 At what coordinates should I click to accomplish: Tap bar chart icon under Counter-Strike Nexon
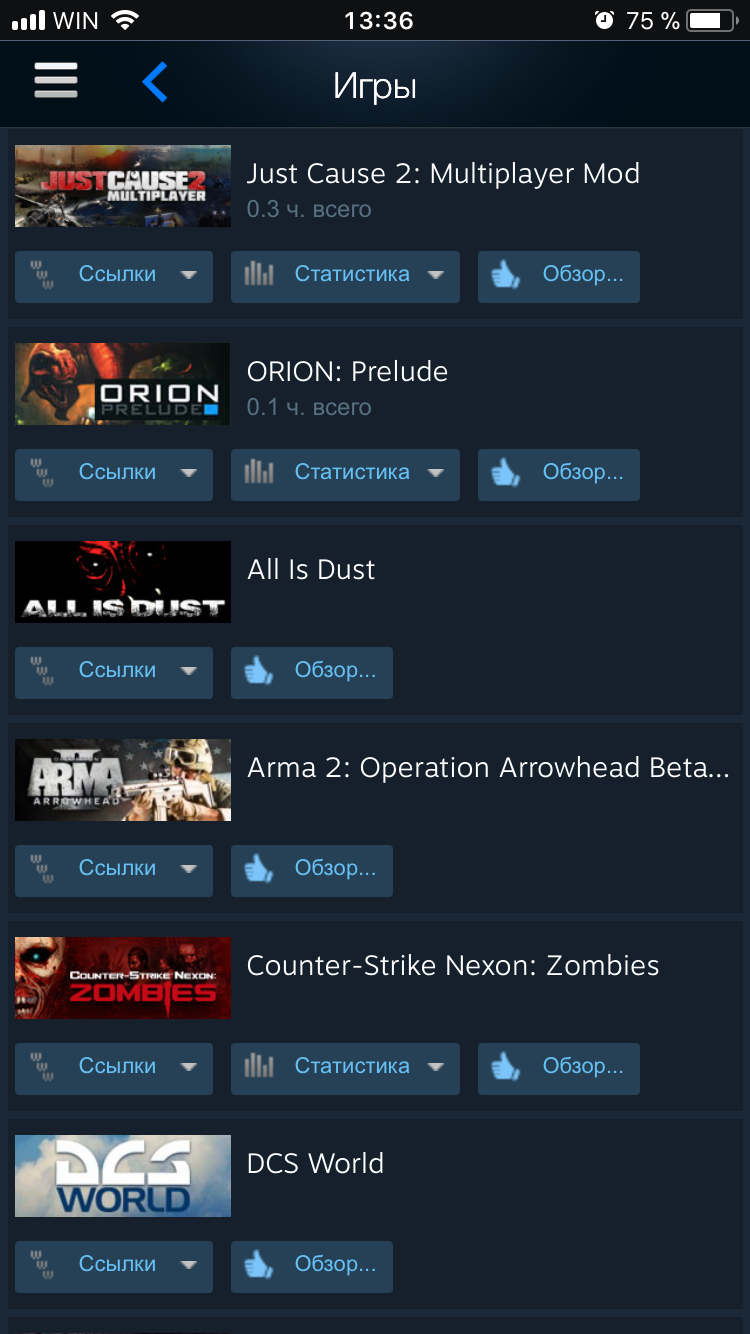(259, 1066)
